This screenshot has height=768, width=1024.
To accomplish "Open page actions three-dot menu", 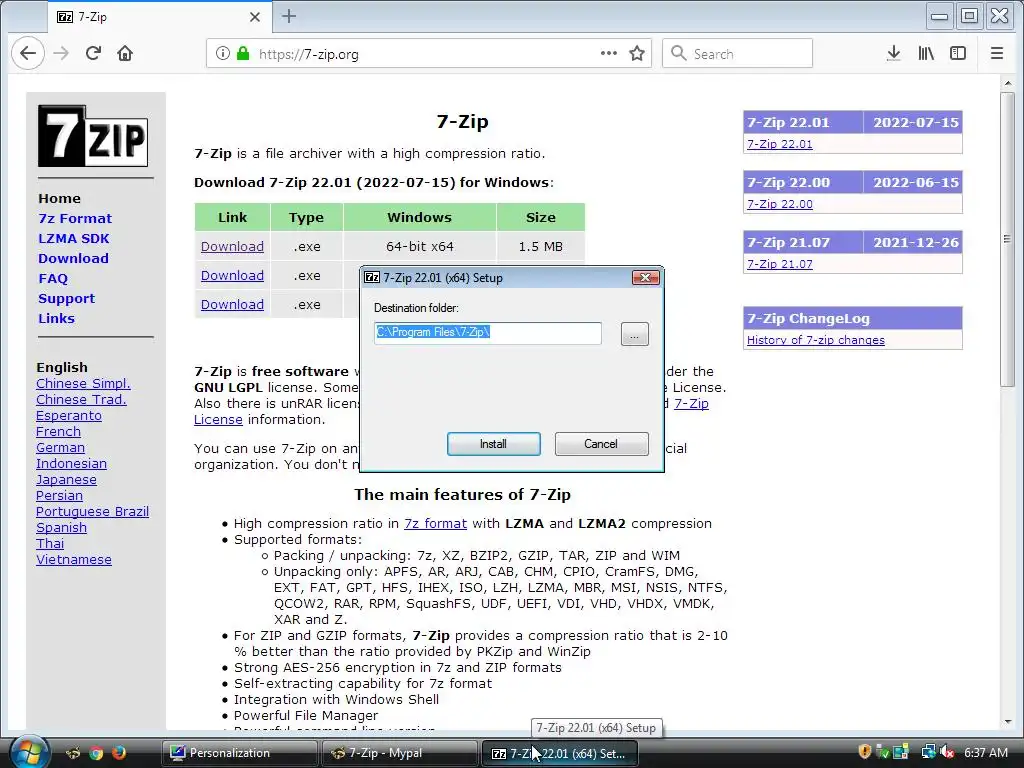I will point(609,54).
